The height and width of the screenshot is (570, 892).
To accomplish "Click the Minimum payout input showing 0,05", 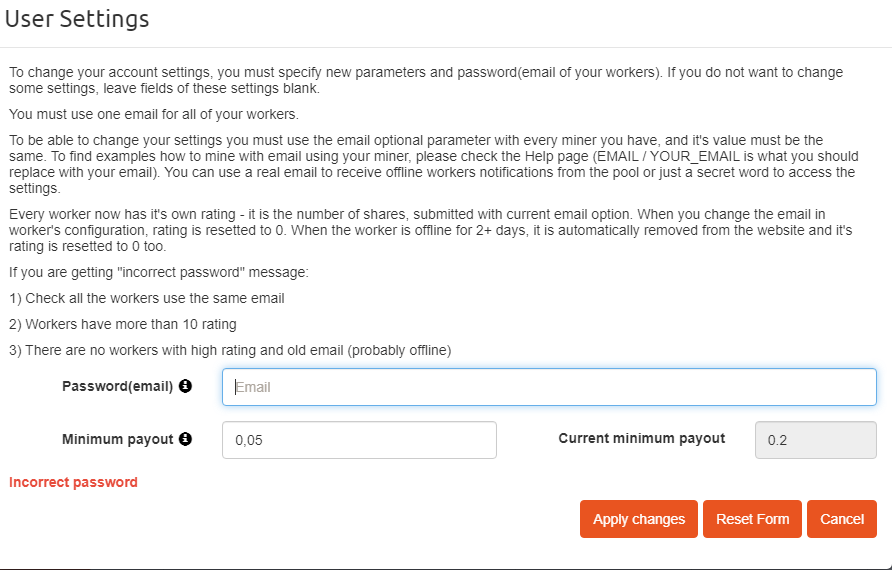I will tap(359, 440).
